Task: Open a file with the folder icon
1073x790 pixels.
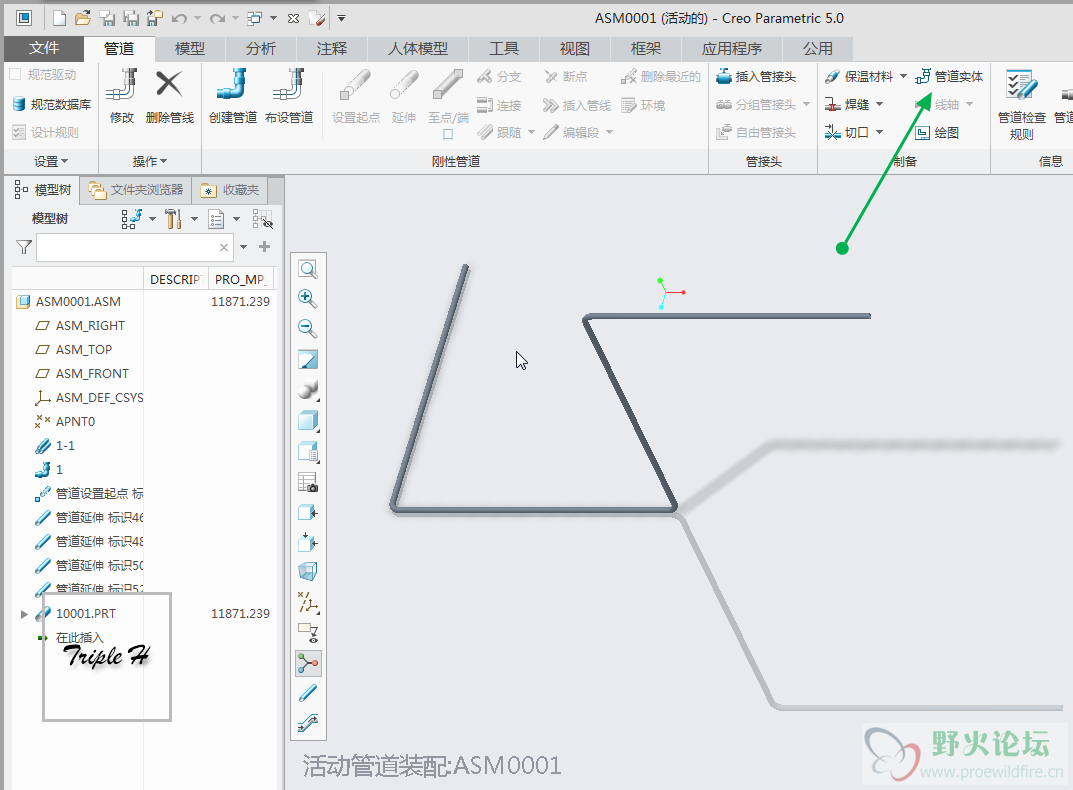Action: point(83,18)
